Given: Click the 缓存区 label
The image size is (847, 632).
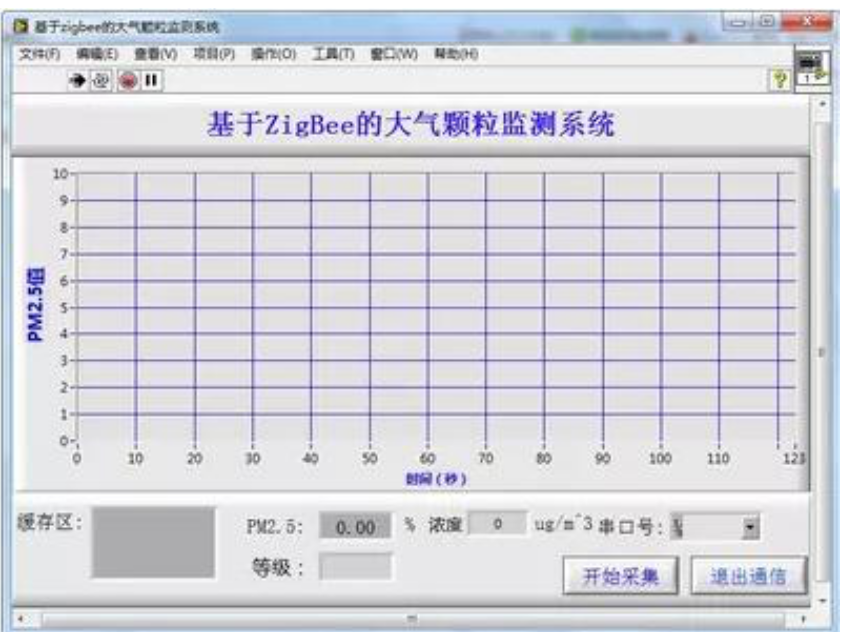Looking at the screenshot, I should coord(49,522).
